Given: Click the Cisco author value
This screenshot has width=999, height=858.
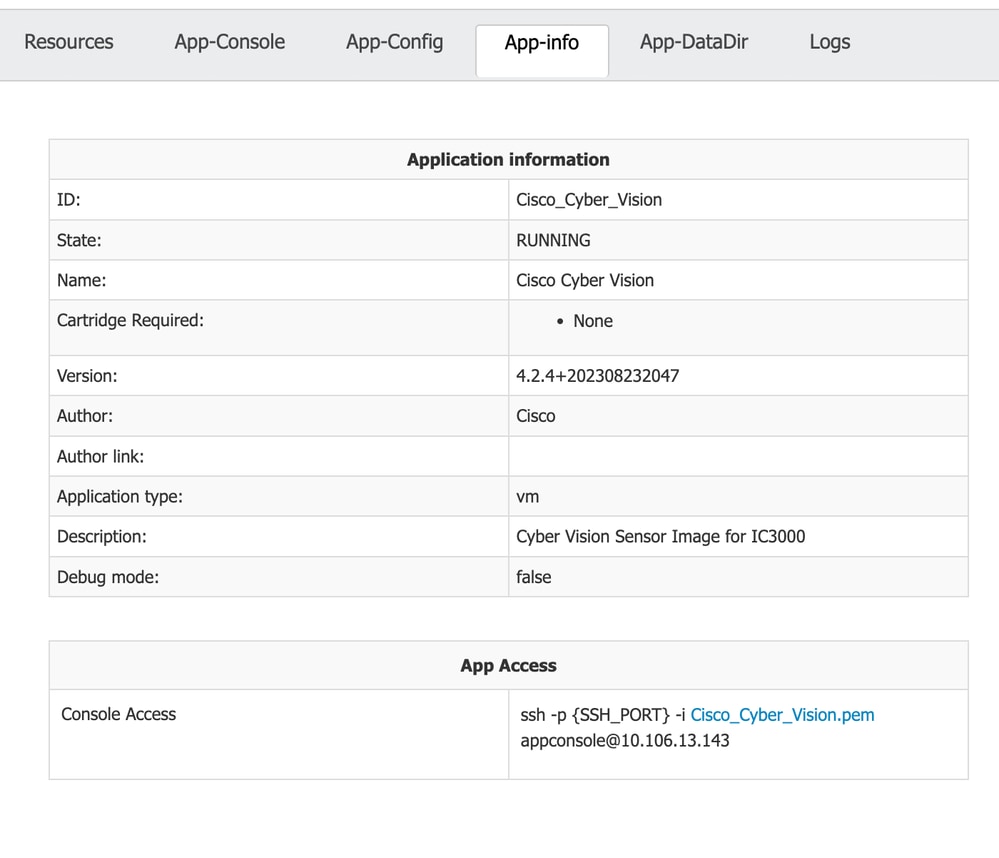Looking at the screenshot, I should click(536, 416).
